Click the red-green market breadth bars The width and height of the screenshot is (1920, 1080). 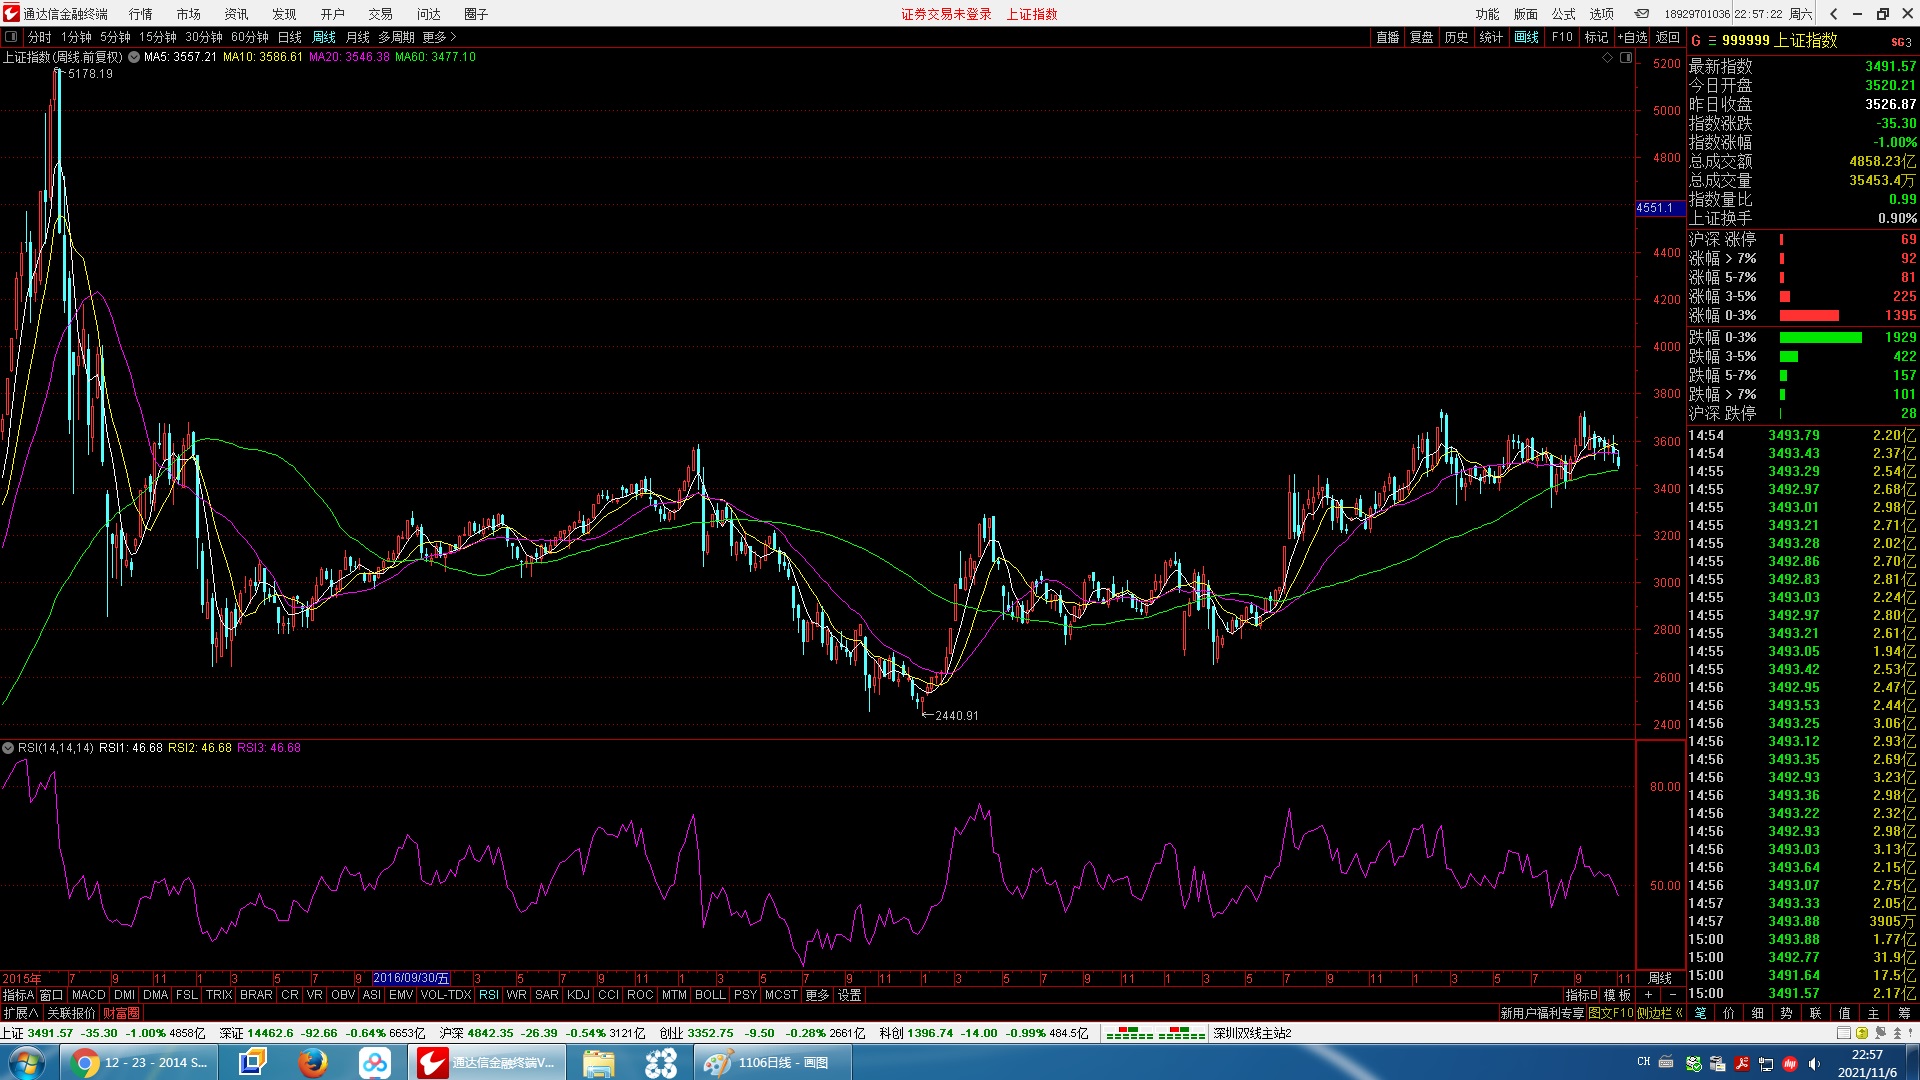click(1155, 1033)
